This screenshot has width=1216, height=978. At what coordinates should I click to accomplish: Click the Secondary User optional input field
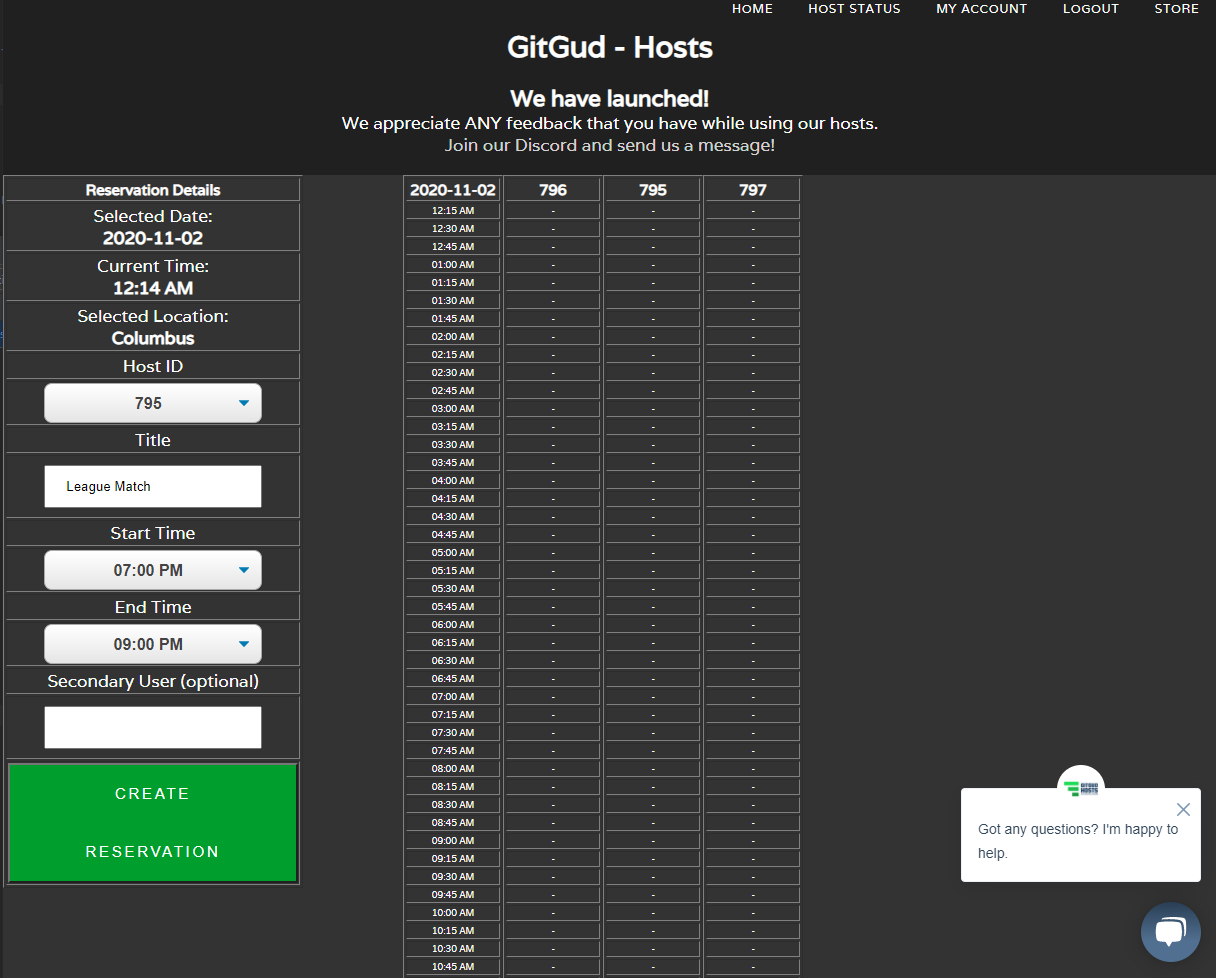pyautogui.click(x=153, y=727)
